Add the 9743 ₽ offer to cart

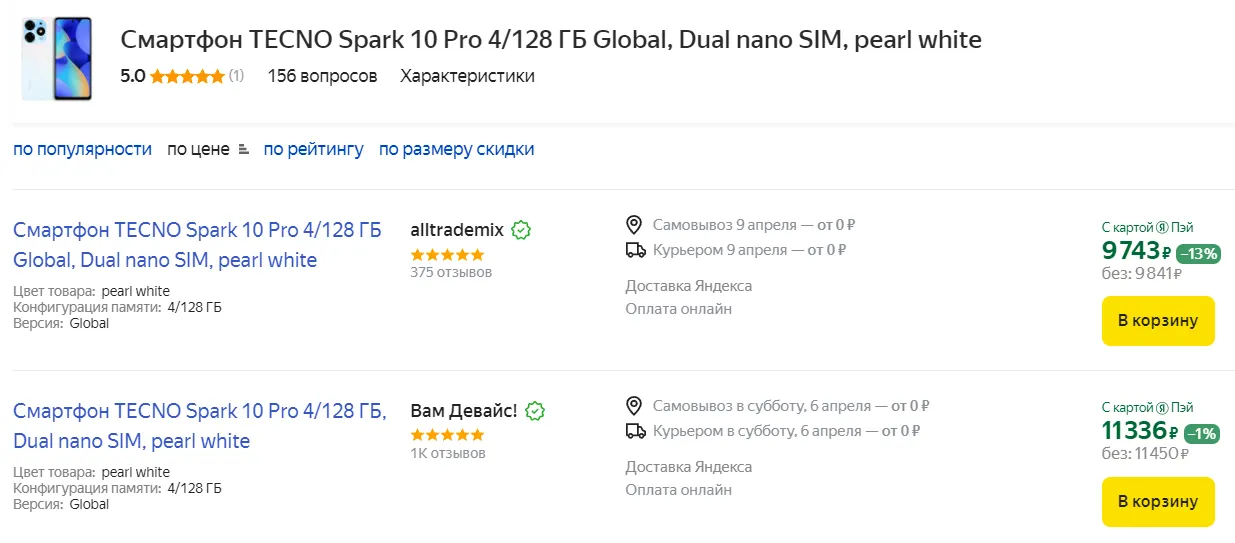pos(1157,321)
